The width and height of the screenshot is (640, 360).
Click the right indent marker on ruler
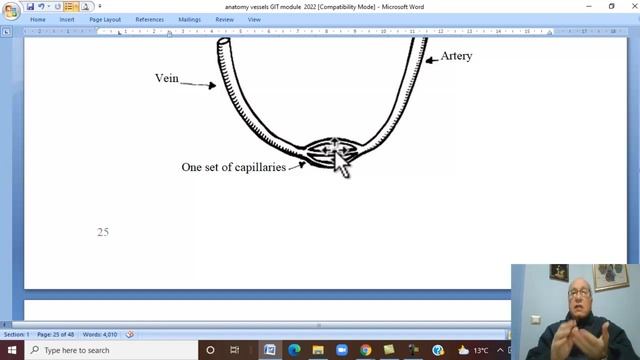click(x=549, y=33)
